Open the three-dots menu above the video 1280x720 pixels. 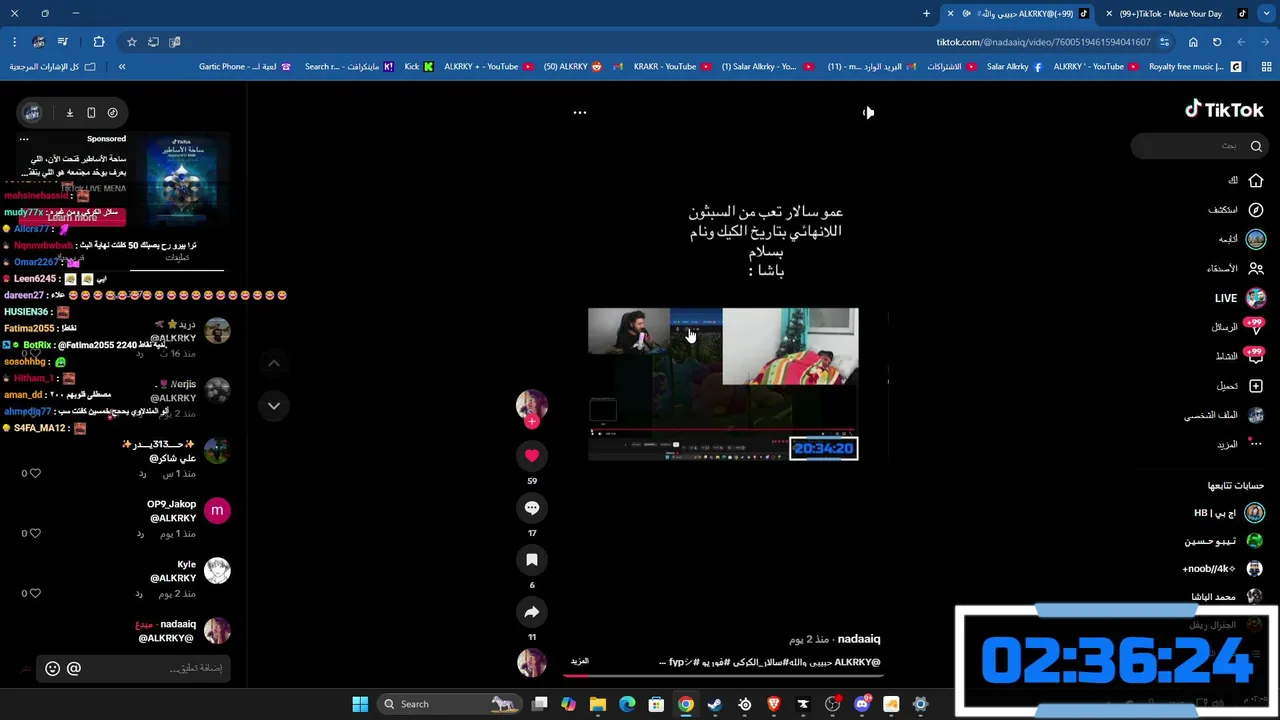(x=579, y=113)
